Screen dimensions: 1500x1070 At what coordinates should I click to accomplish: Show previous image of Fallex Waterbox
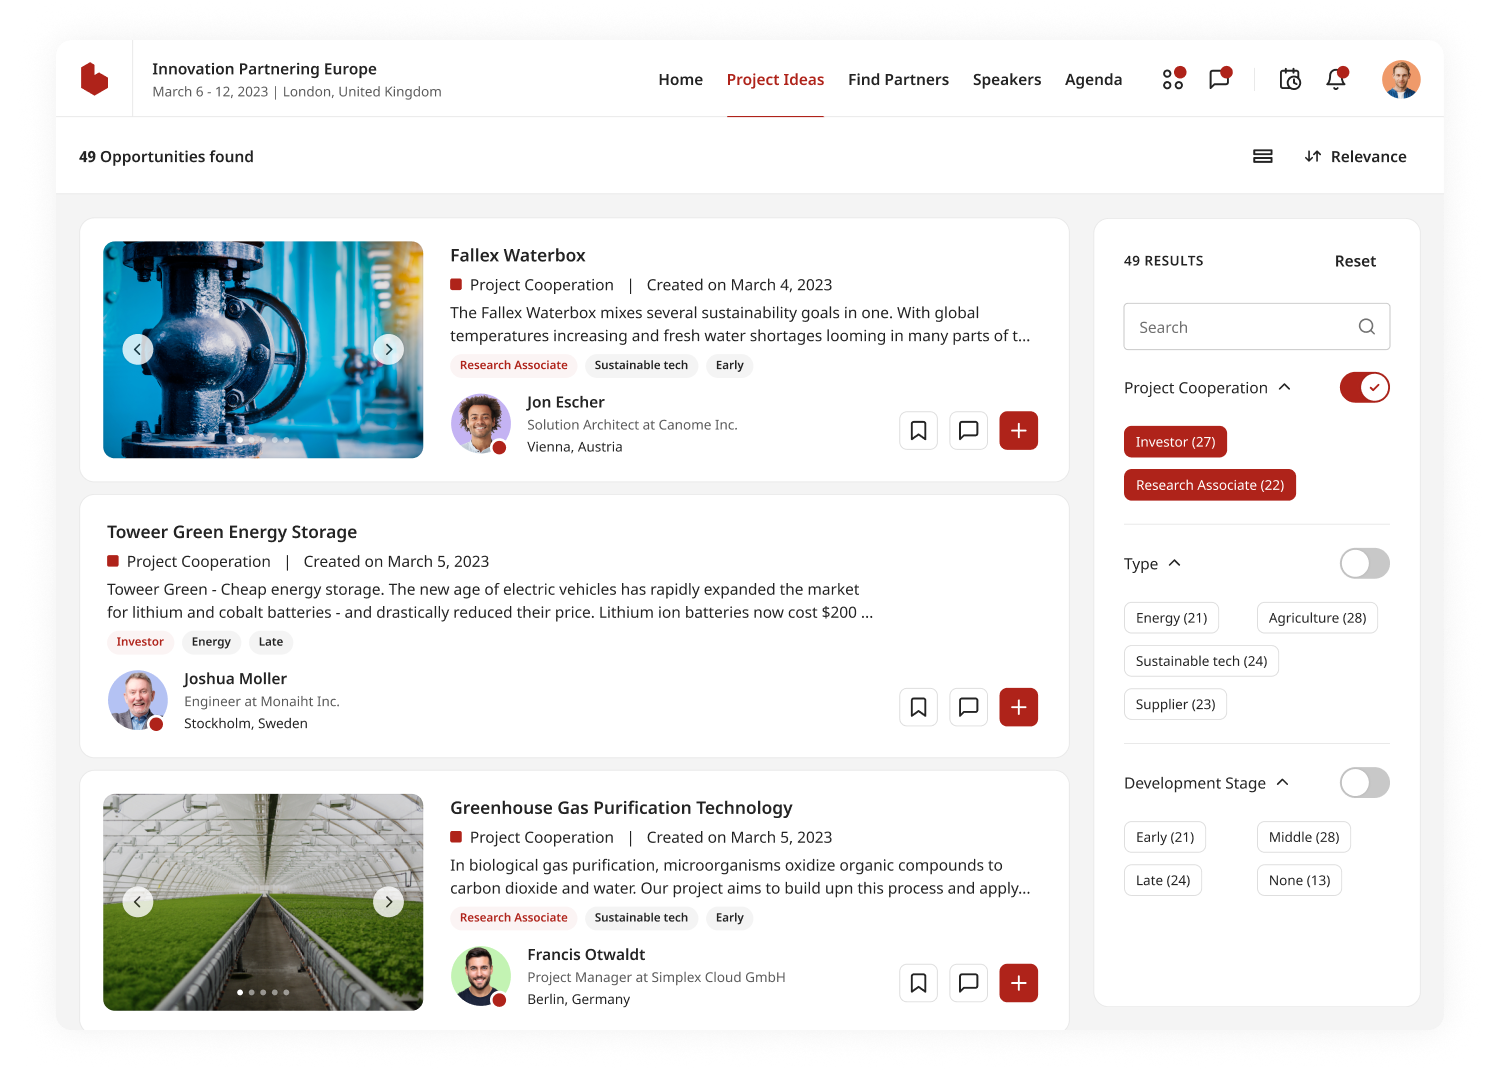(138, 349)
